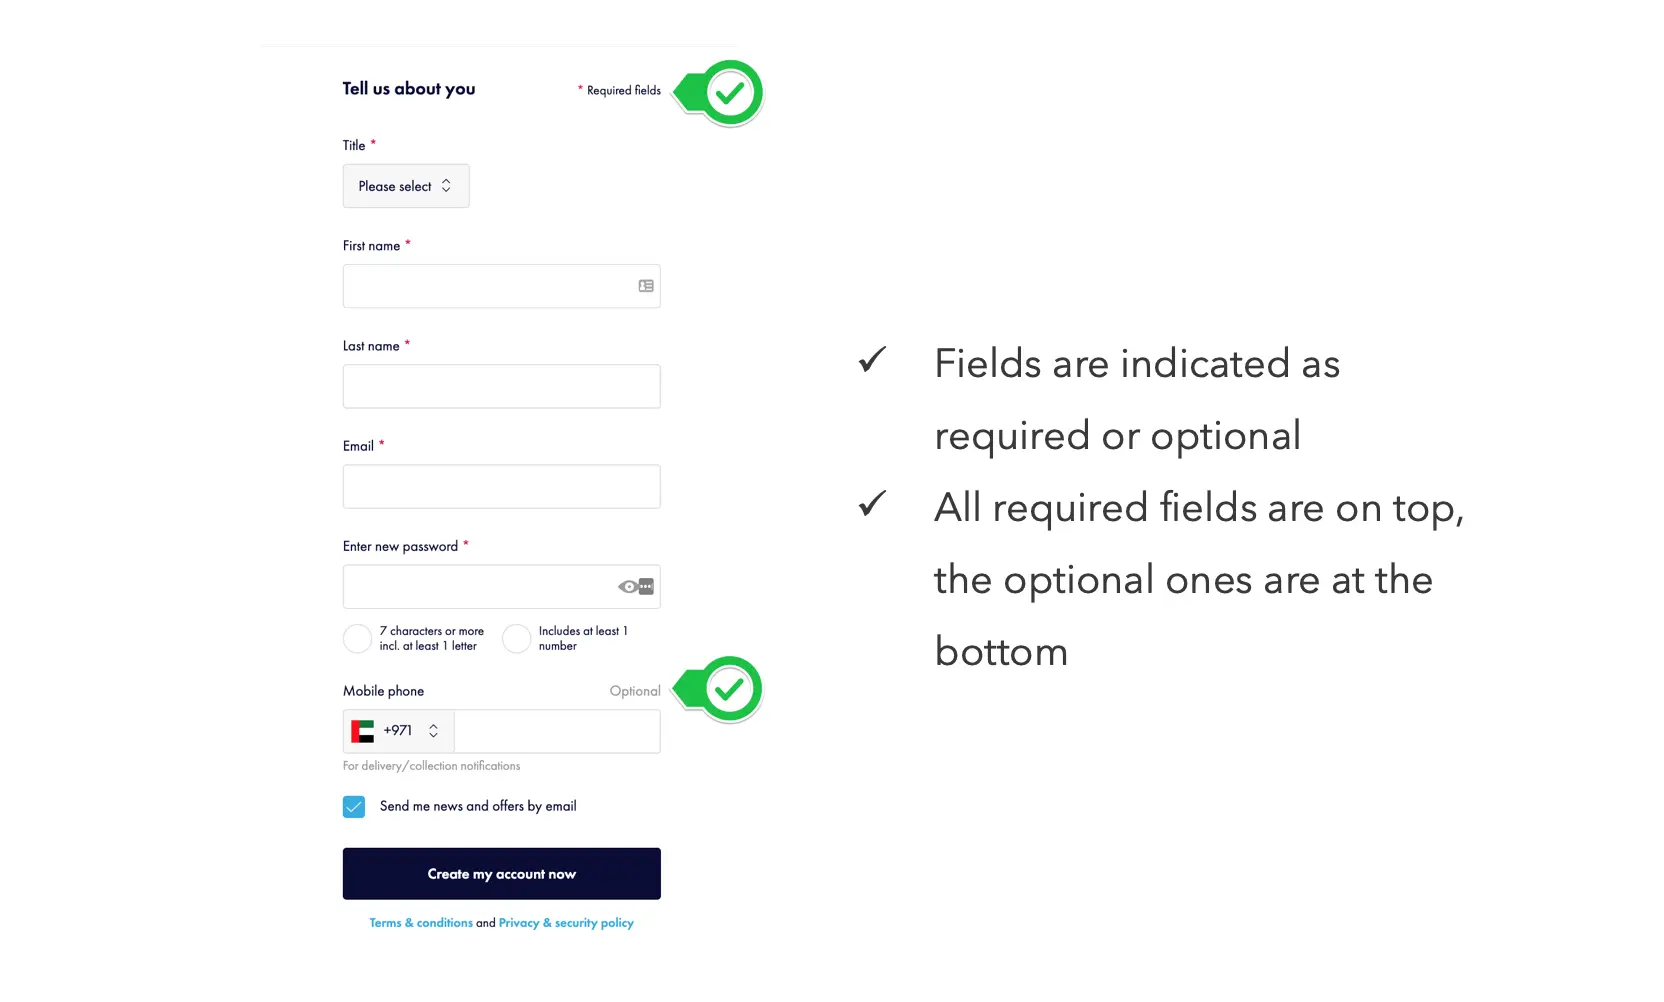1664x1002 pixels.
Task: Click the Mobile phone number field
Action: click(x=557, y=732)
